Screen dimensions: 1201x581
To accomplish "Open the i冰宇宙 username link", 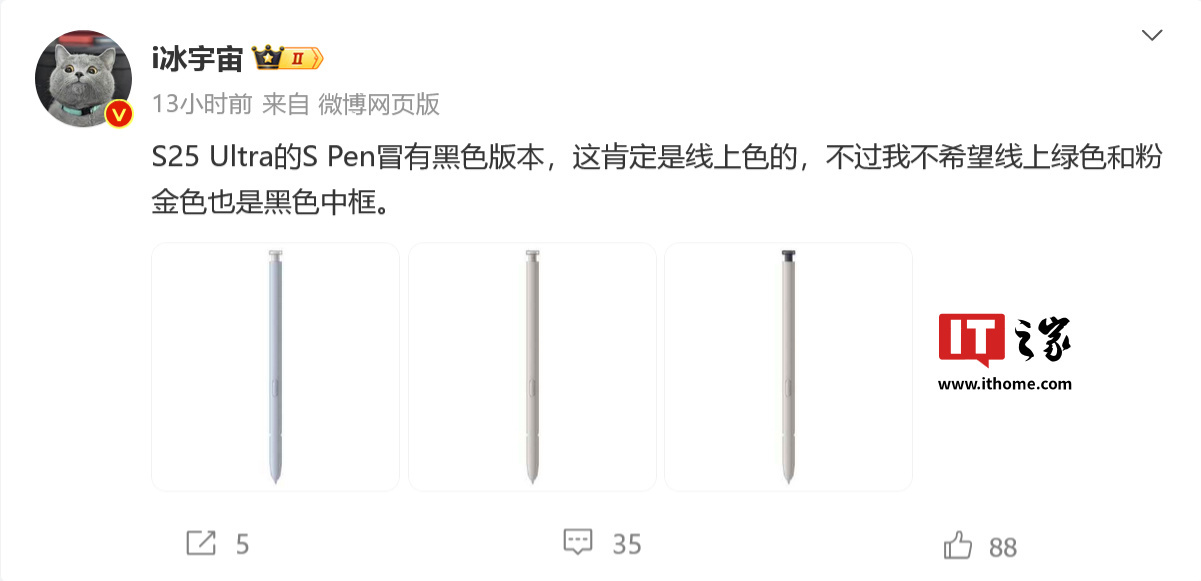I will (197, 58).
